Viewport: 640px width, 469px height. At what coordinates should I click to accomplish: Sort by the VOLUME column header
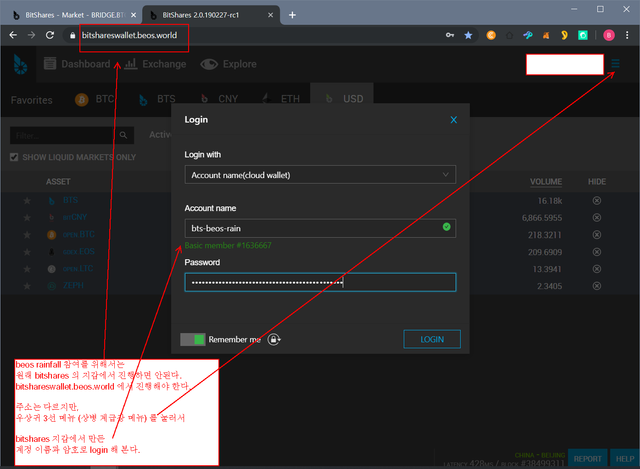pos(546,182)
